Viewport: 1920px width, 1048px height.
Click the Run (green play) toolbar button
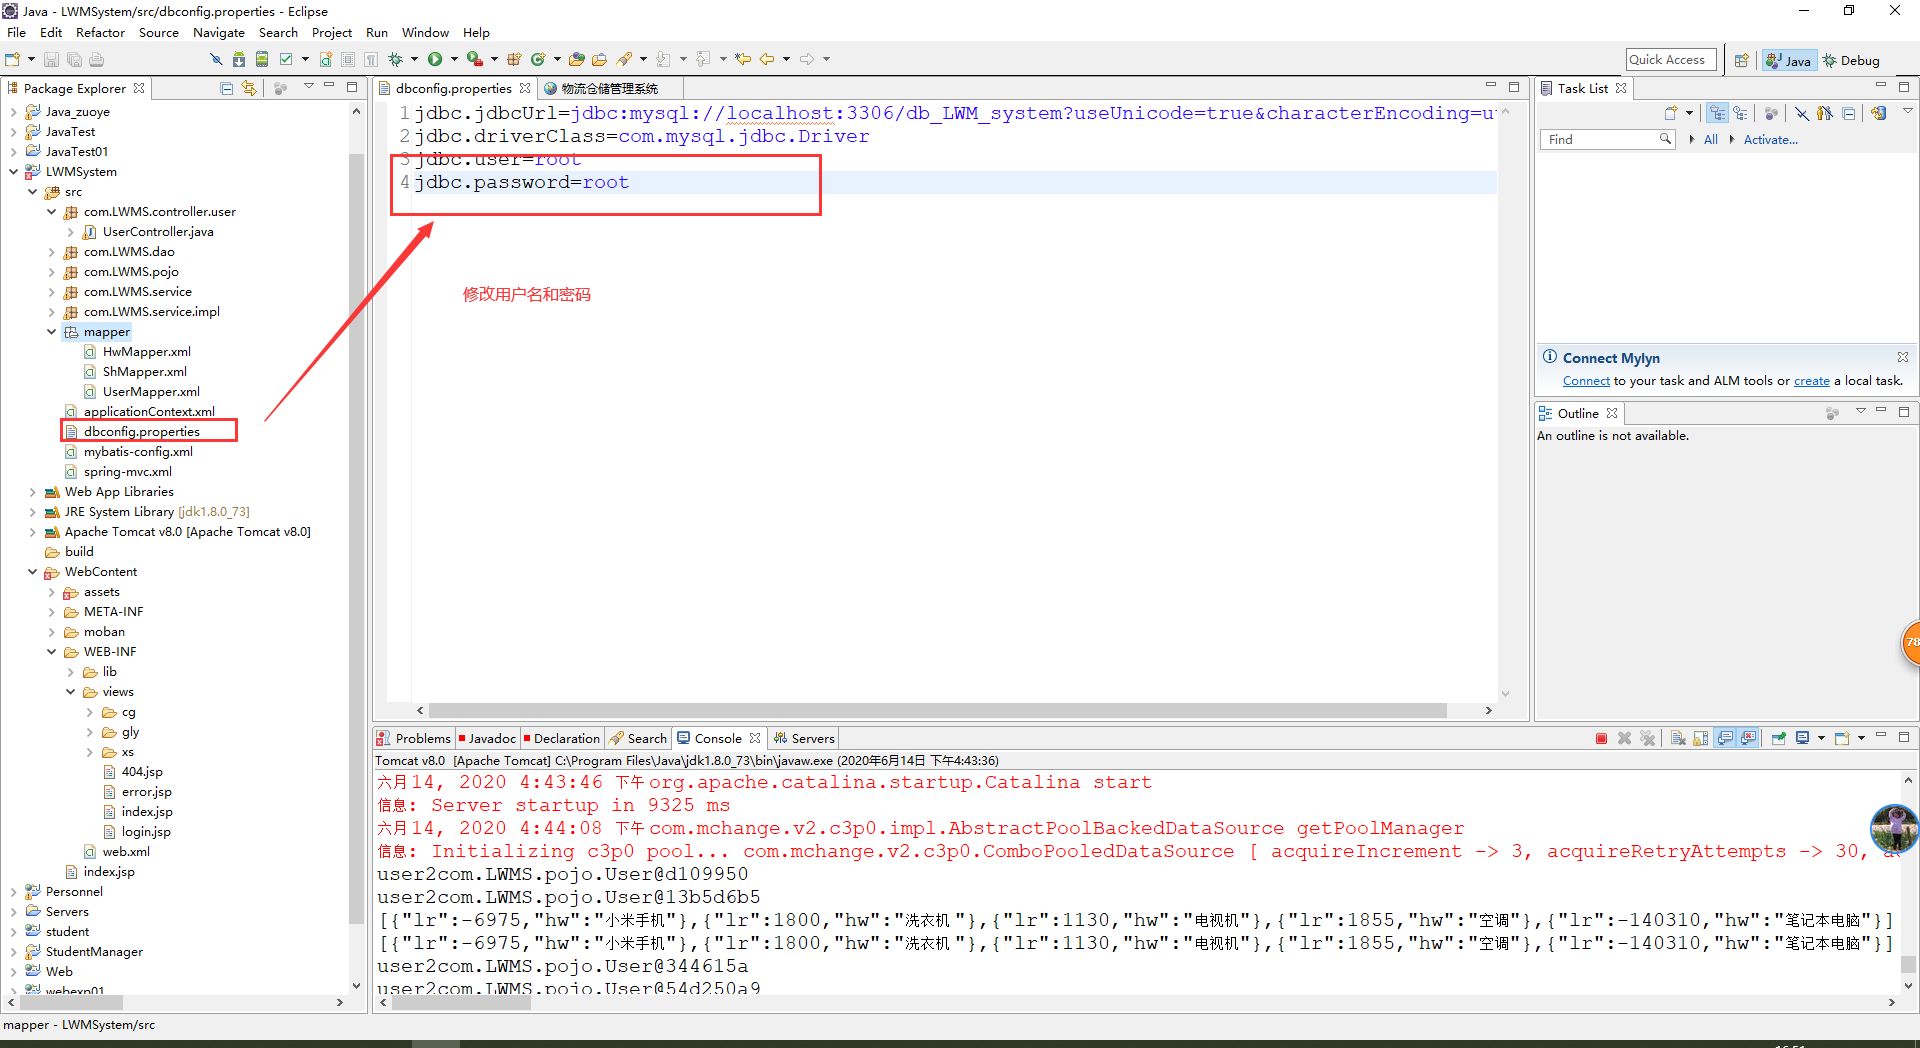pyautogui.click(x=435, y=59)
